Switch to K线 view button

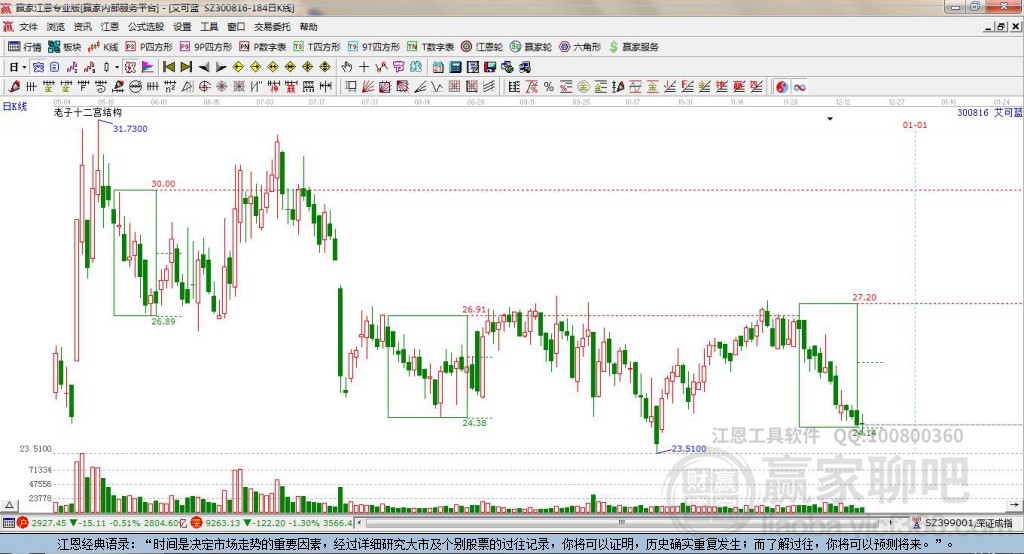[103, 47]
